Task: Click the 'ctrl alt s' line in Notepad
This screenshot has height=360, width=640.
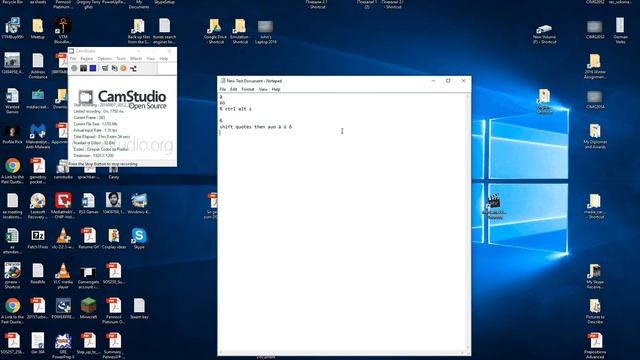Action: point(236,109)
